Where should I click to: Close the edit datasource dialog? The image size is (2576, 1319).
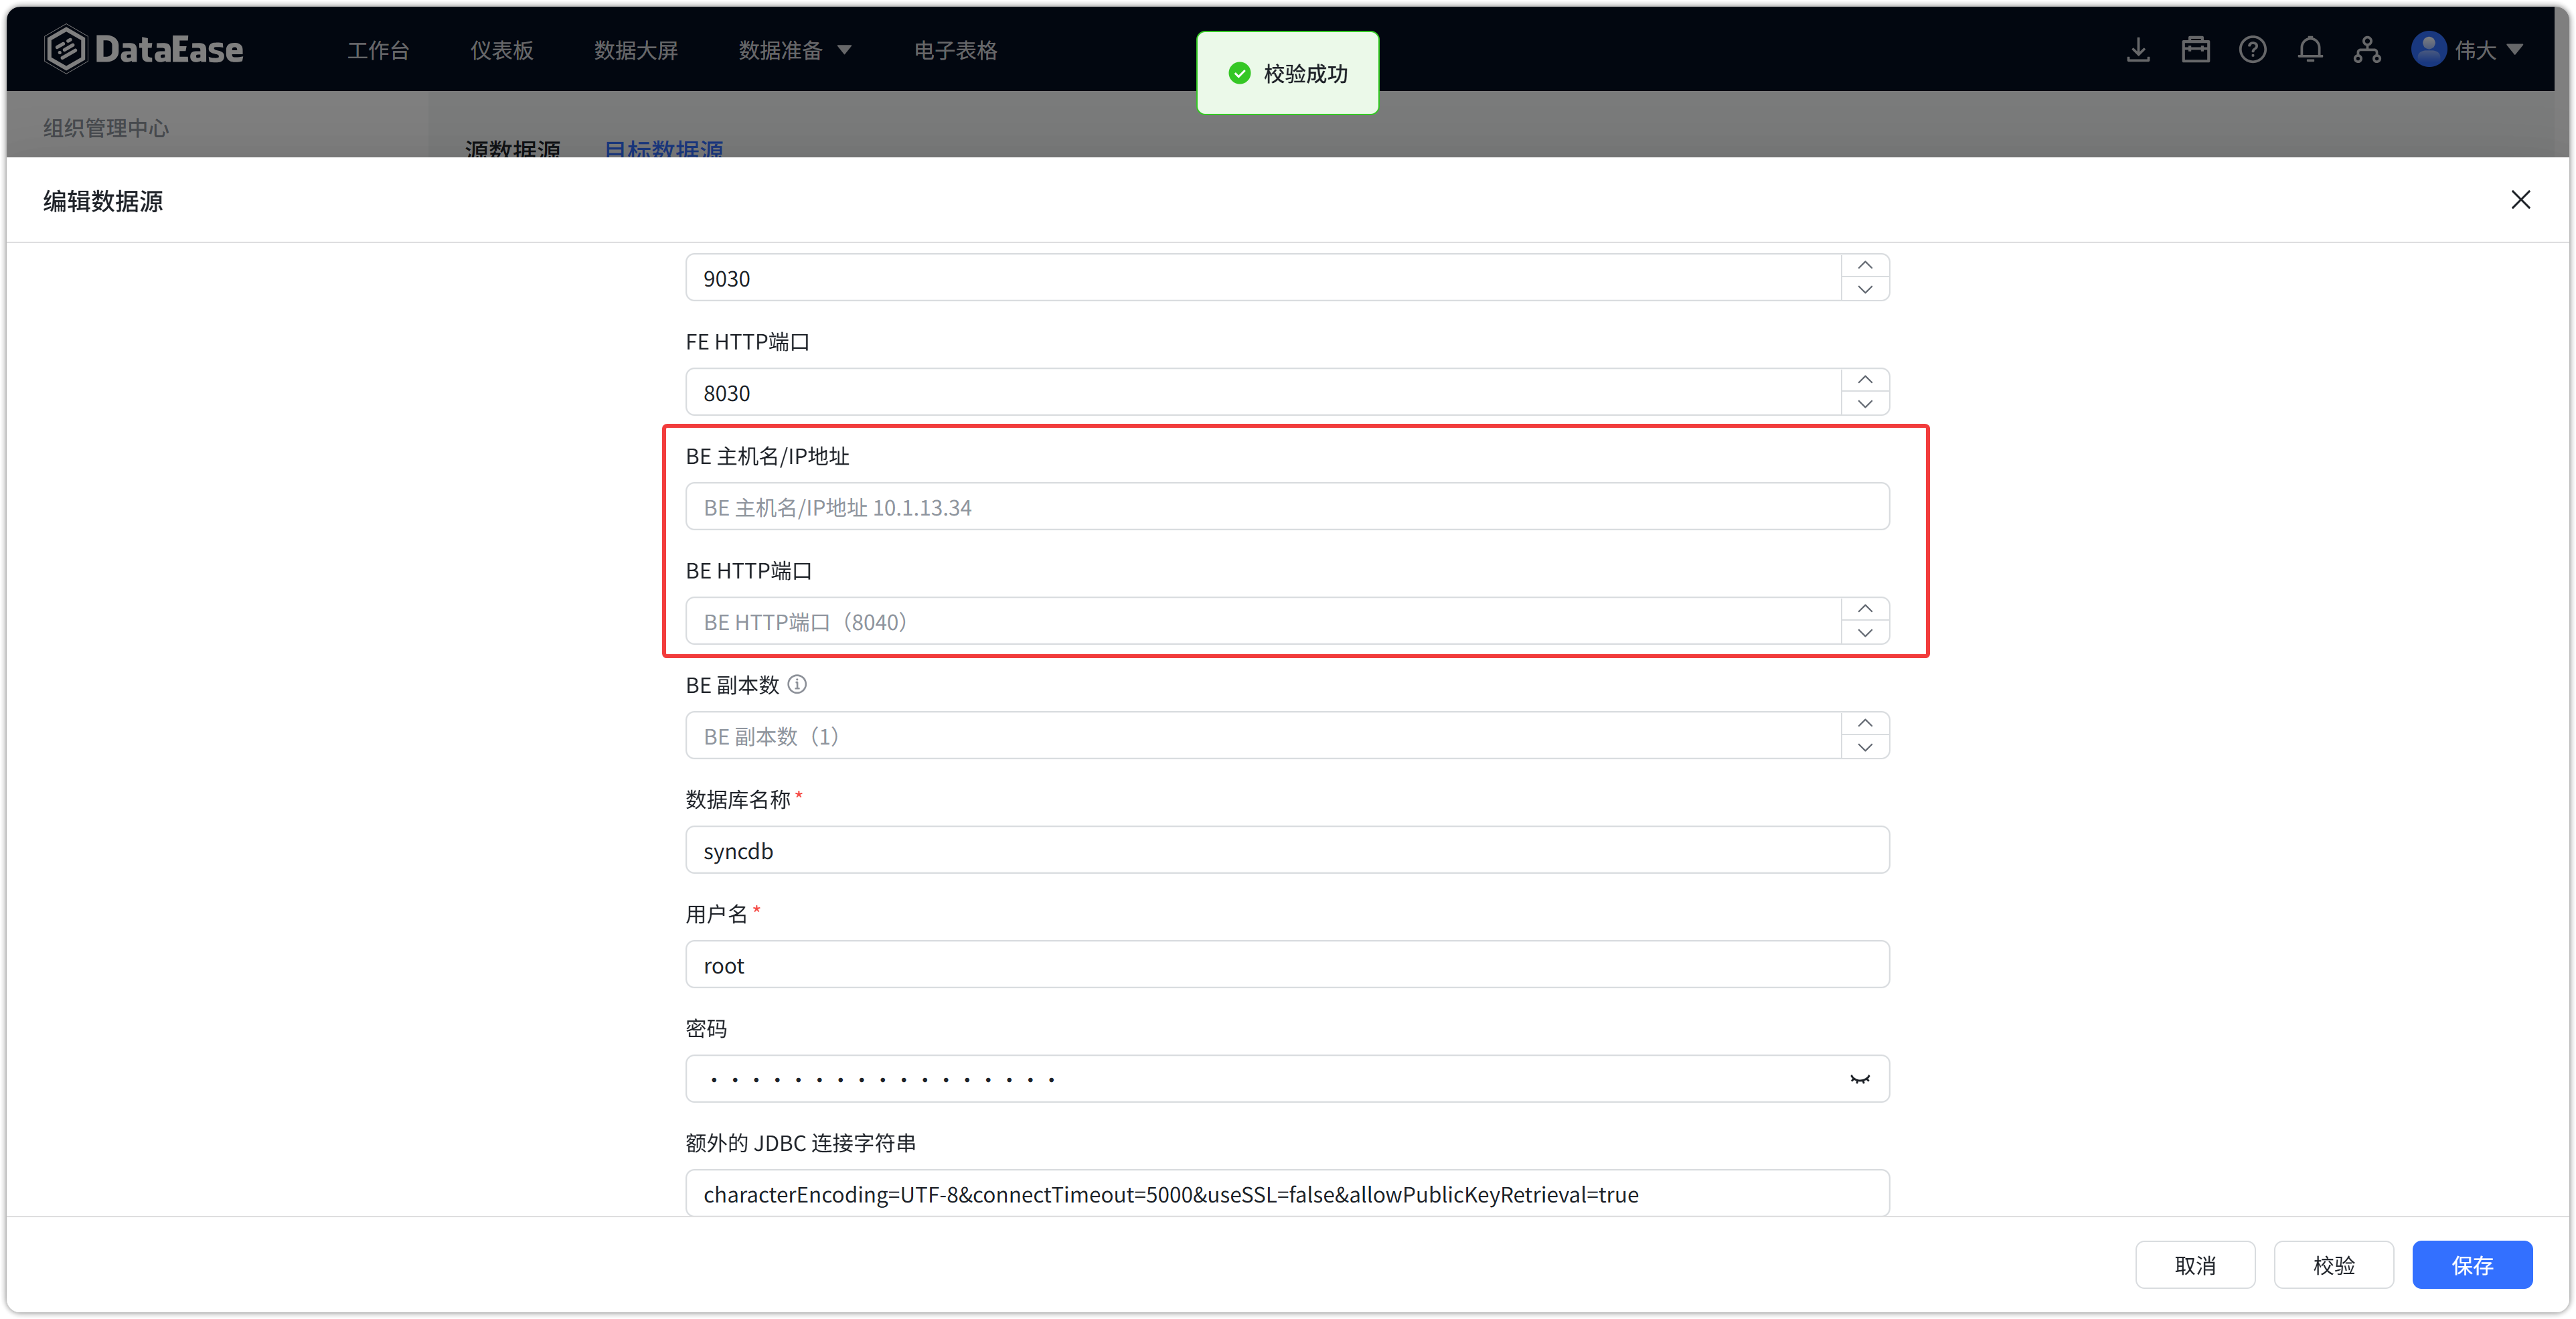(2521, 200)
